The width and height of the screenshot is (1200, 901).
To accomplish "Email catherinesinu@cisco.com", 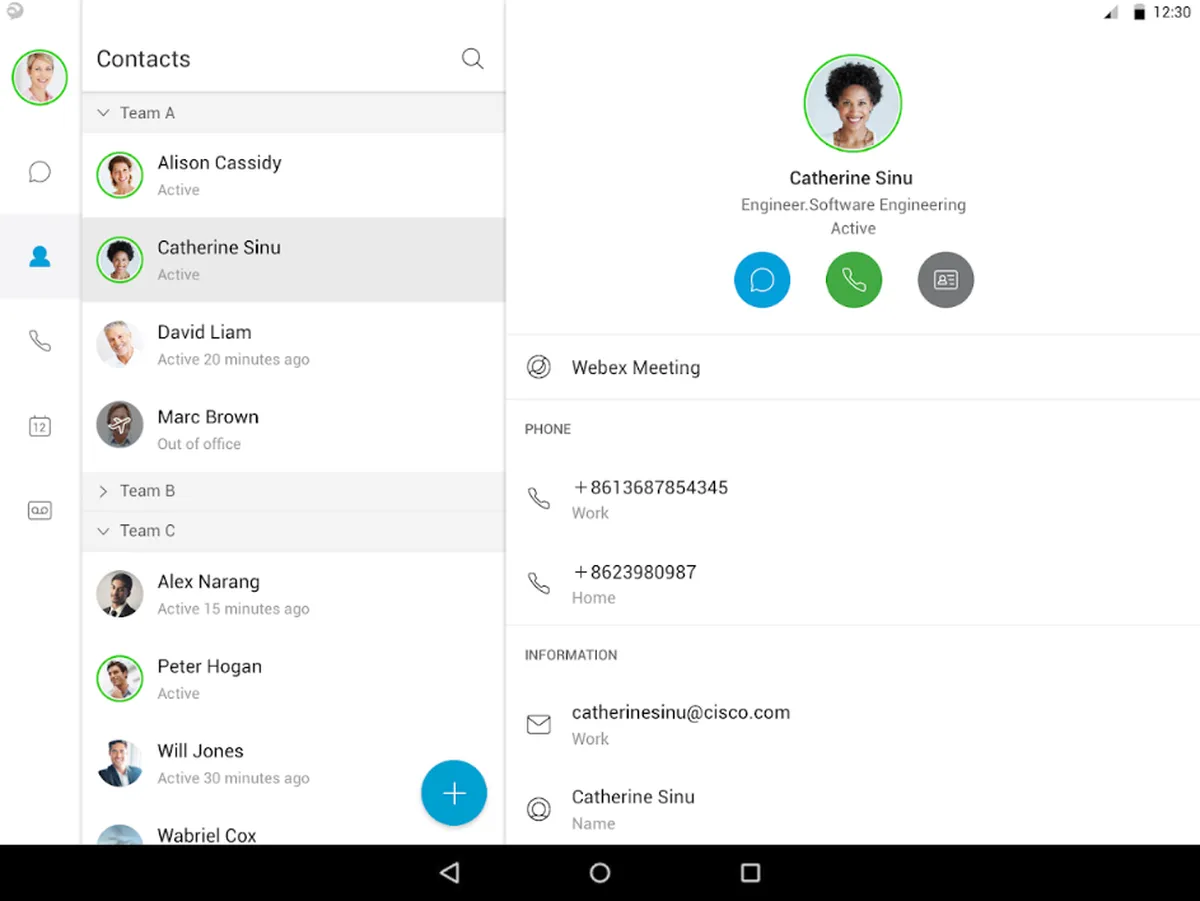I will pyautogui.click(x=853, y=724).
